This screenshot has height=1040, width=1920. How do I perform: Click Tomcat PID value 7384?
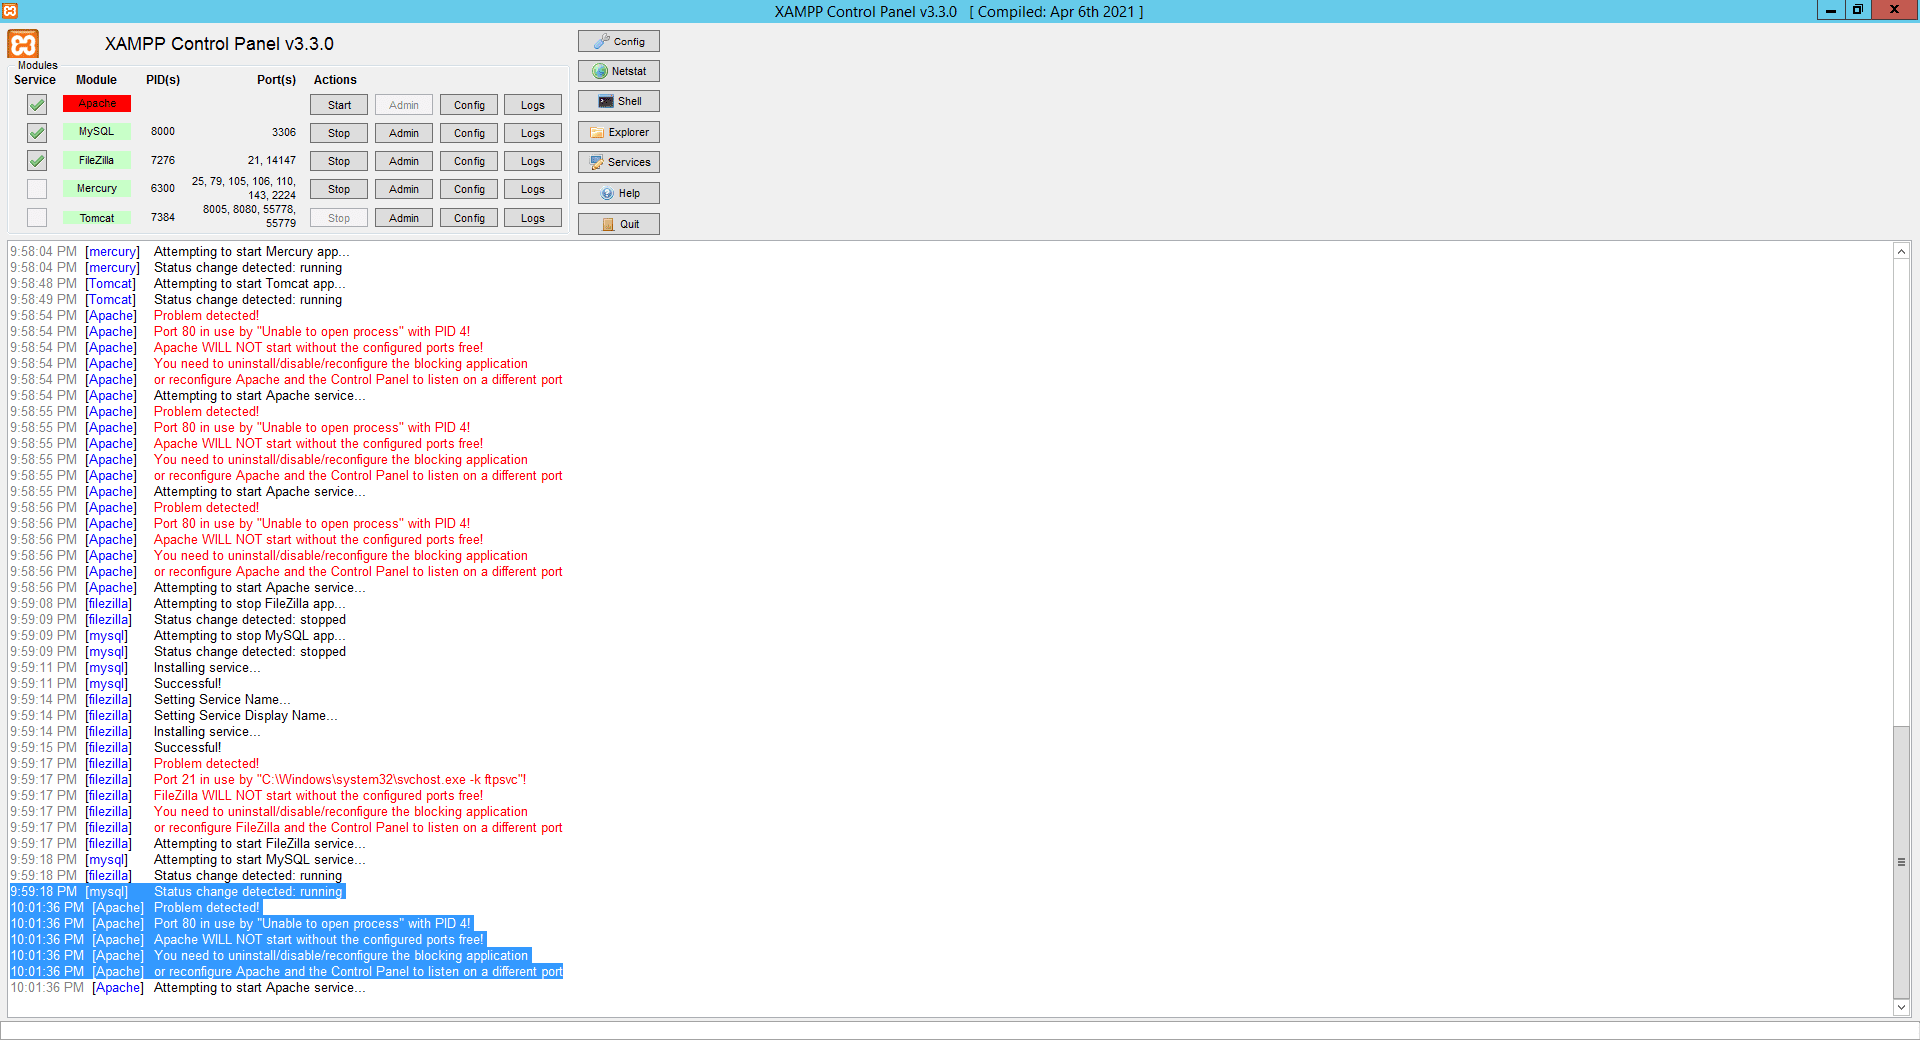[x=163, y=217]
